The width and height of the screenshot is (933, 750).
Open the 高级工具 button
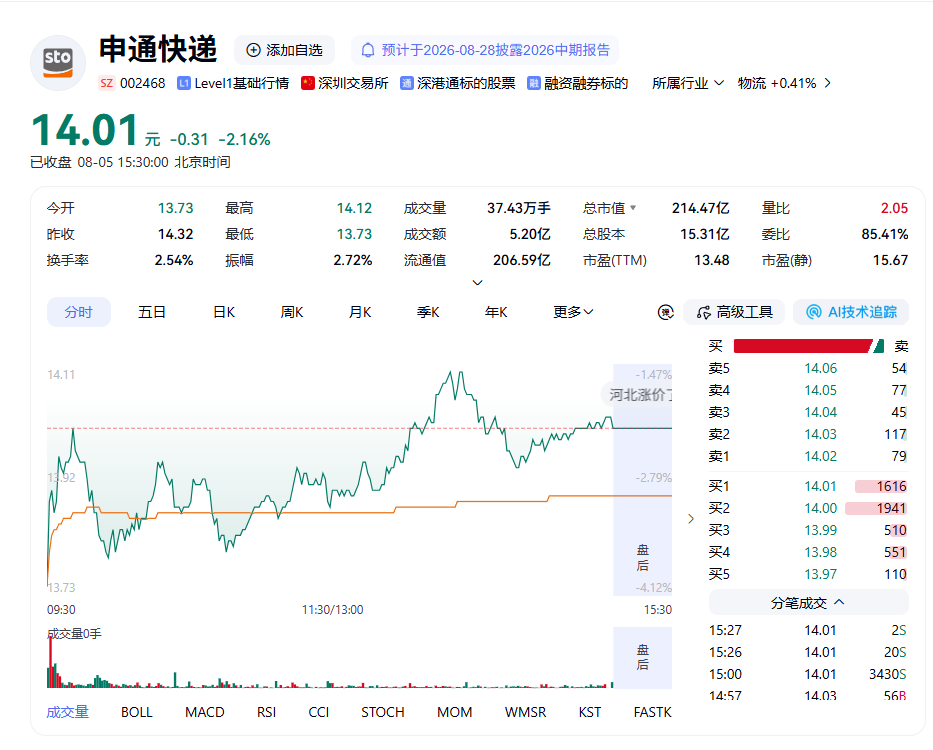734,312
